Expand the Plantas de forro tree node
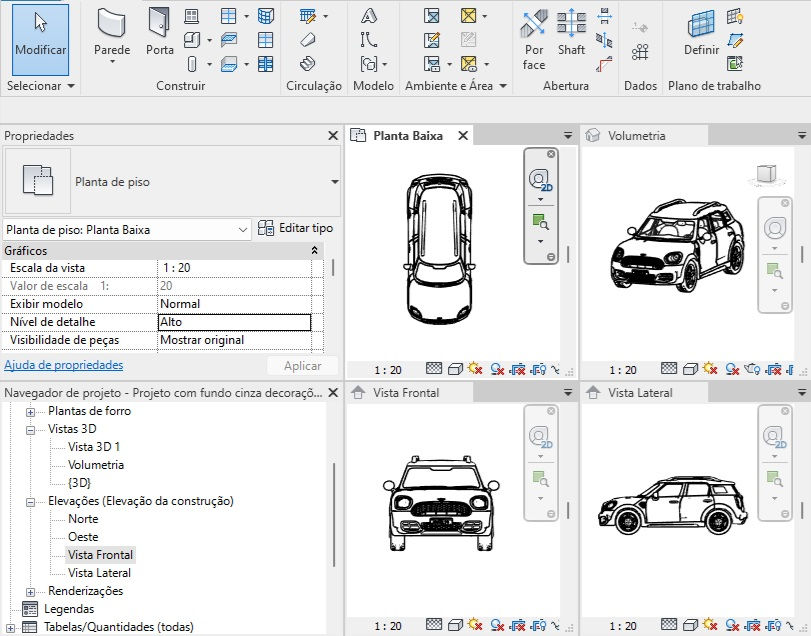 (31, 412)
